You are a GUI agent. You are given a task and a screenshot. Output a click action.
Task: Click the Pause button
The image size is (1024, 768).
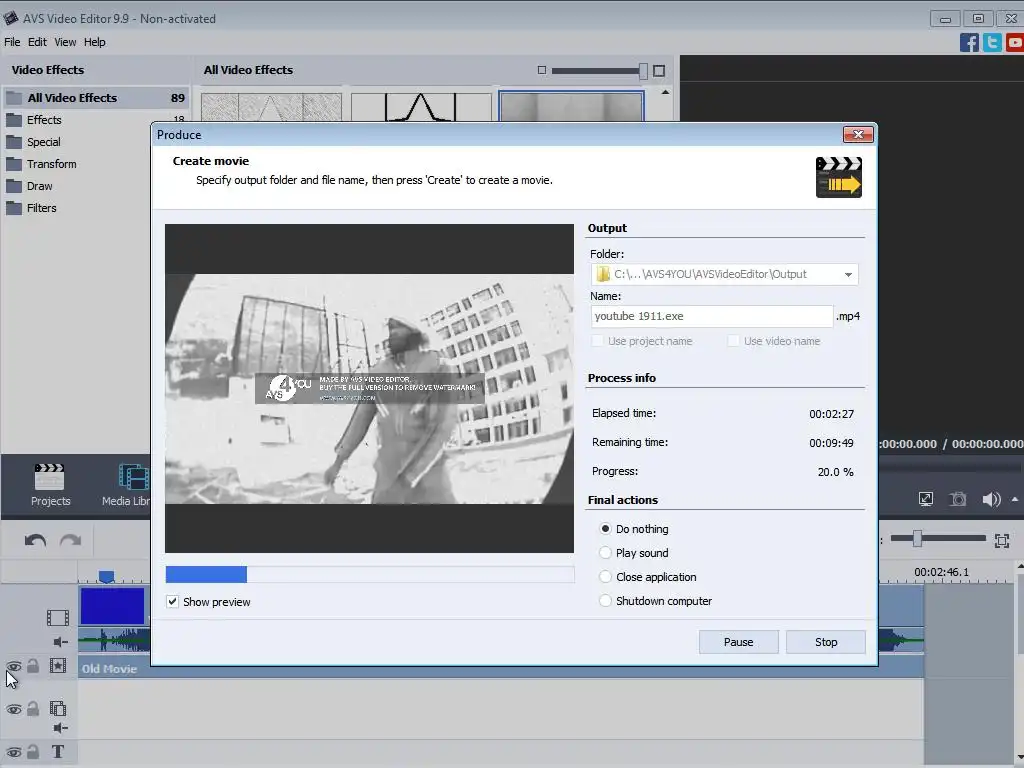(x=738, y=642)
